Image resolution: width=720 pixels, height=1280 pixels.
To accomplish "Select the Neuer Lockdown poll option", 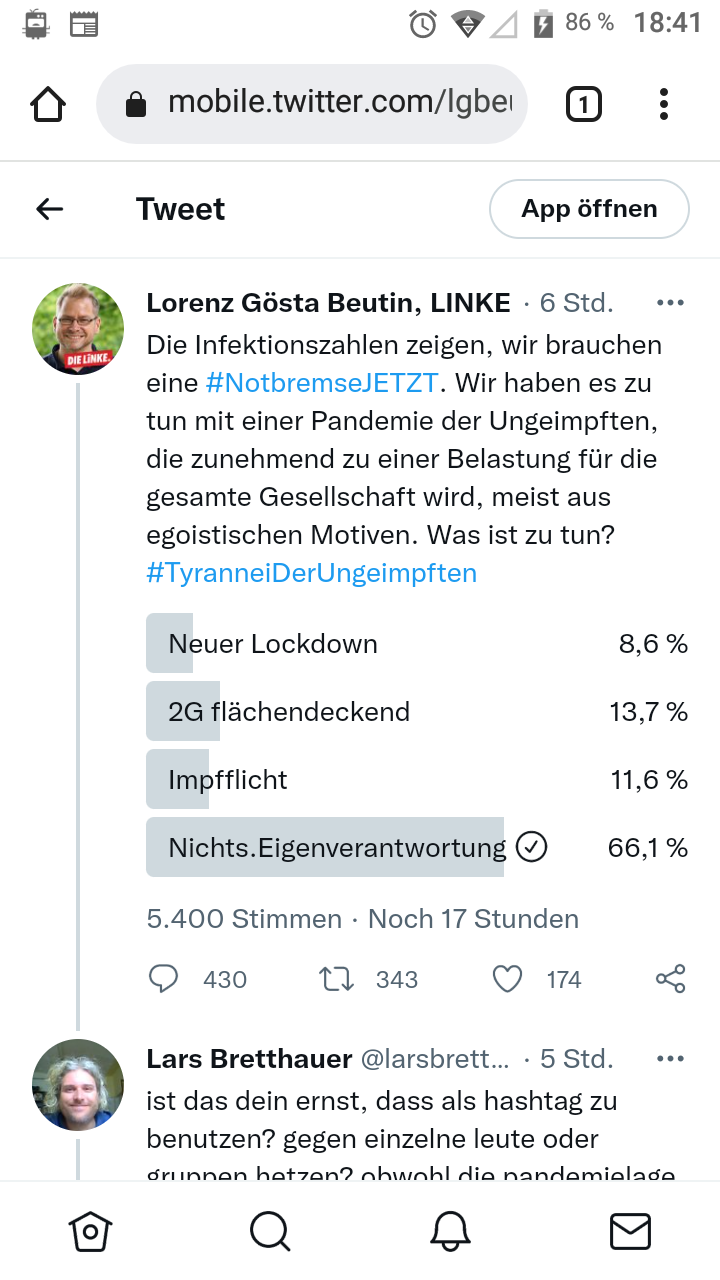I will point(416,644).
